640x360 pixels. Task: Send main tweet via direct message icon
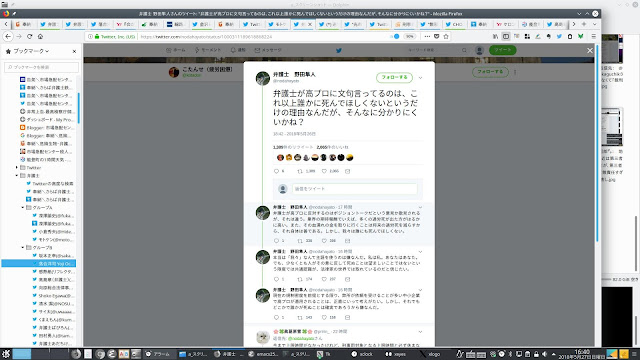[x=347, y=171]
